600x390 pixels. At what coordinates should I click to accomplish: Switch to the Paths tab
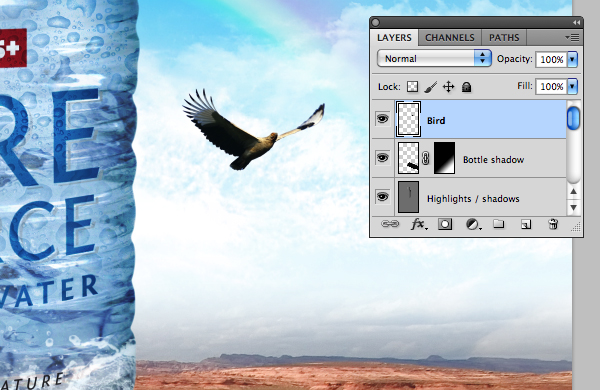point(504,38)
